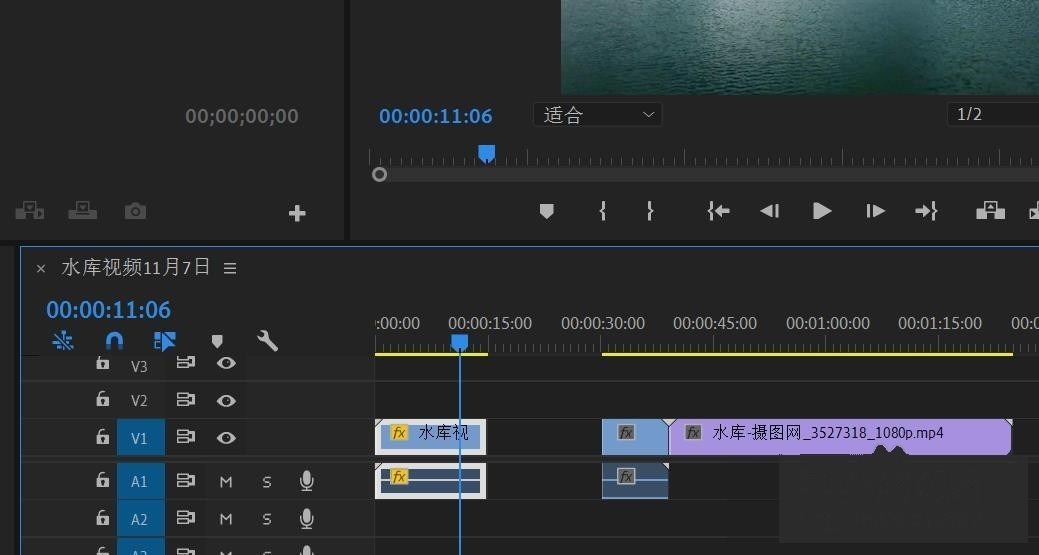Viewport: 1039px width, 555px height.
Task: Toggle sync lock for track A1
Action: click(x=186, y=480)
